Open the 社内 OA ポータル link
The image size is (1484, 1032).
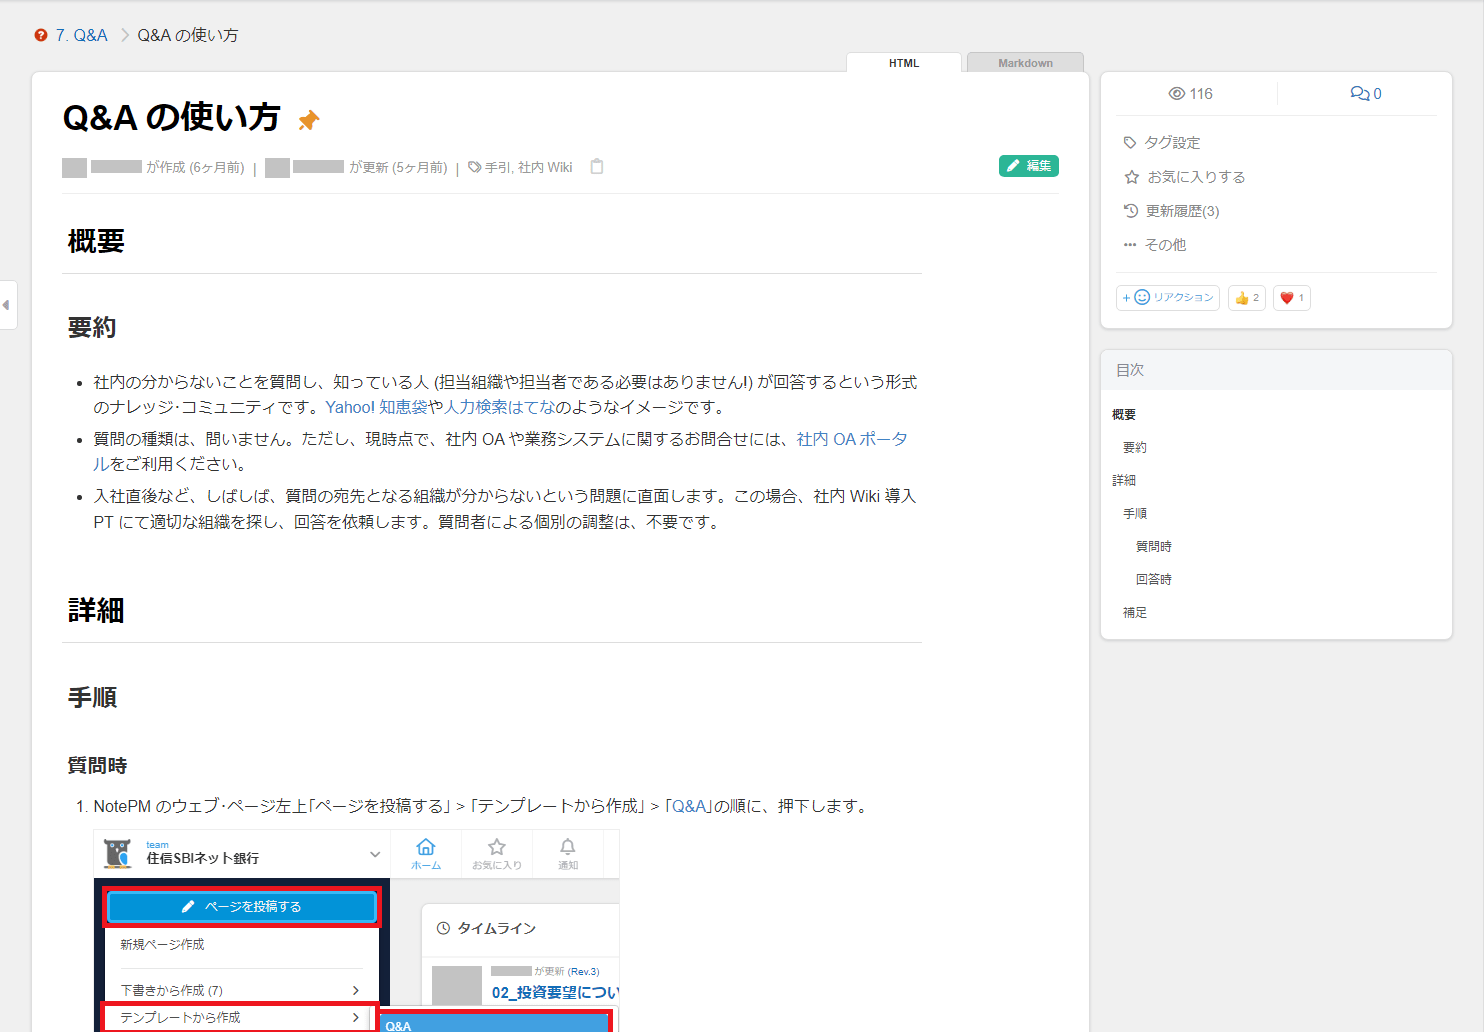point(852,439)
